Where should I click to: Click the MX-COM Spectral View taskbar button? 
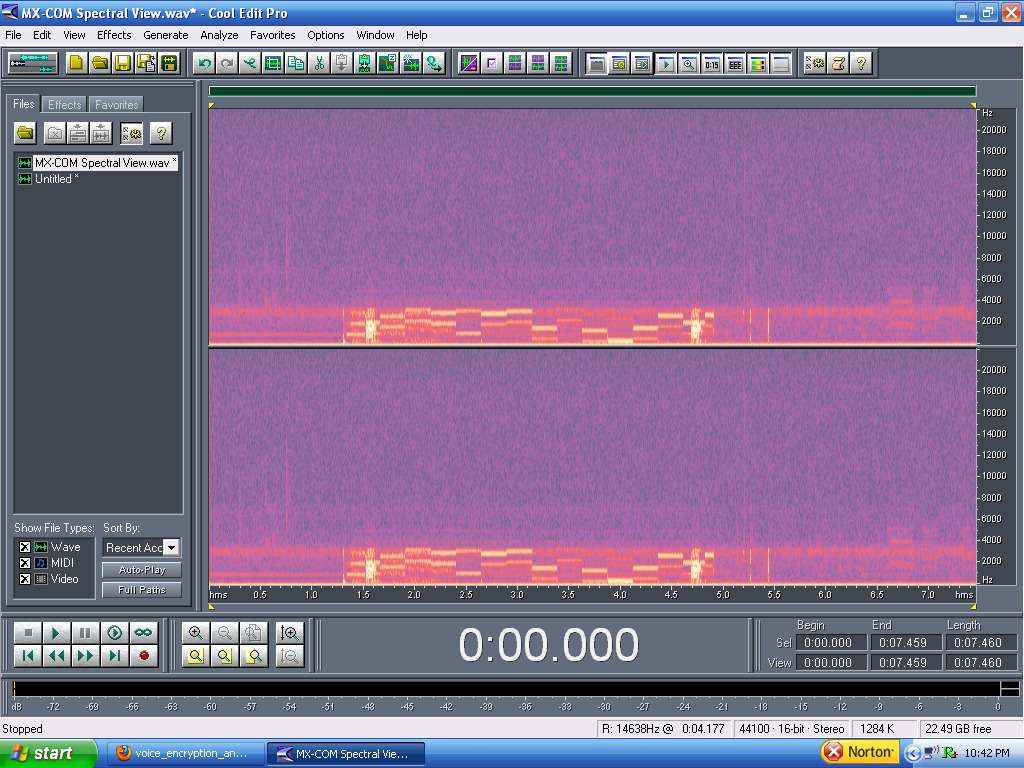[x=345, y=754]
